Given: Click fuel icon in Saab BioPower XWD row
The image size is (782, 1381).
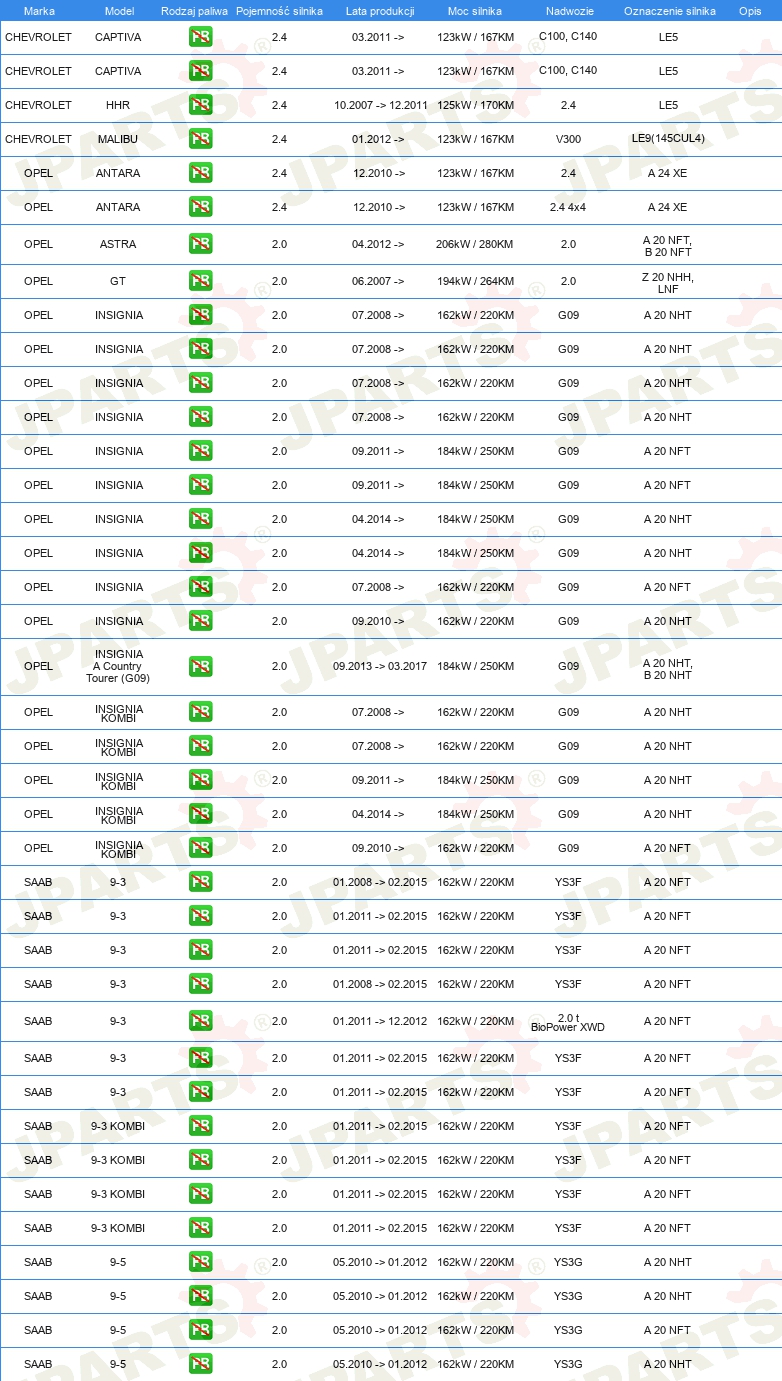Looking at the screenshot, I should [x=200, y=1021].
